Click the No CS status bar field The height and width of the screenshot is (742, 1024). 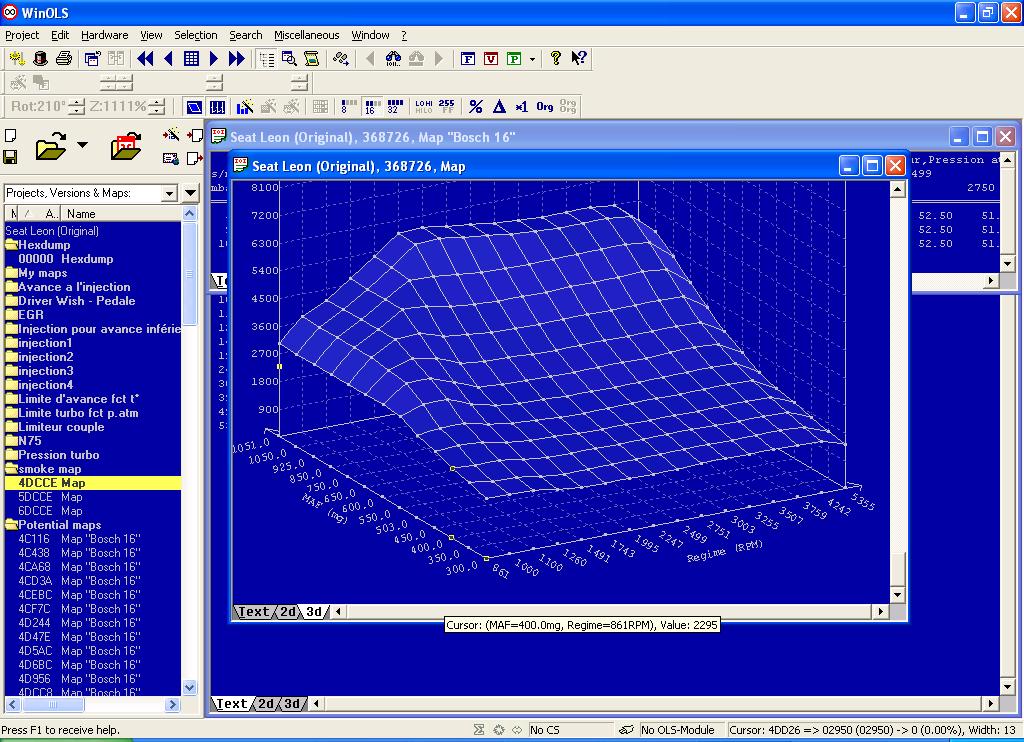click(x=569, y=730)
